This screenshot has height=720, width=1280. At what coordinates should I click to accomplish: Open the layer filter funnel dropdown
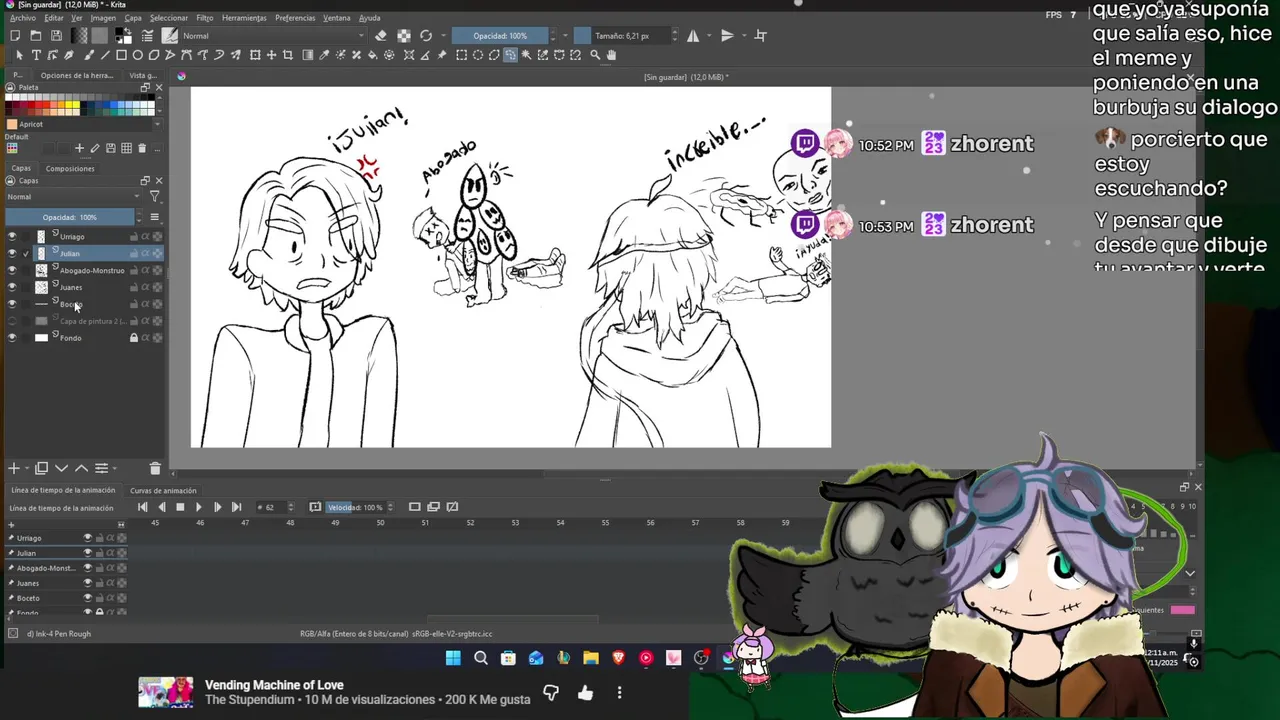click(x=154, y=196)
